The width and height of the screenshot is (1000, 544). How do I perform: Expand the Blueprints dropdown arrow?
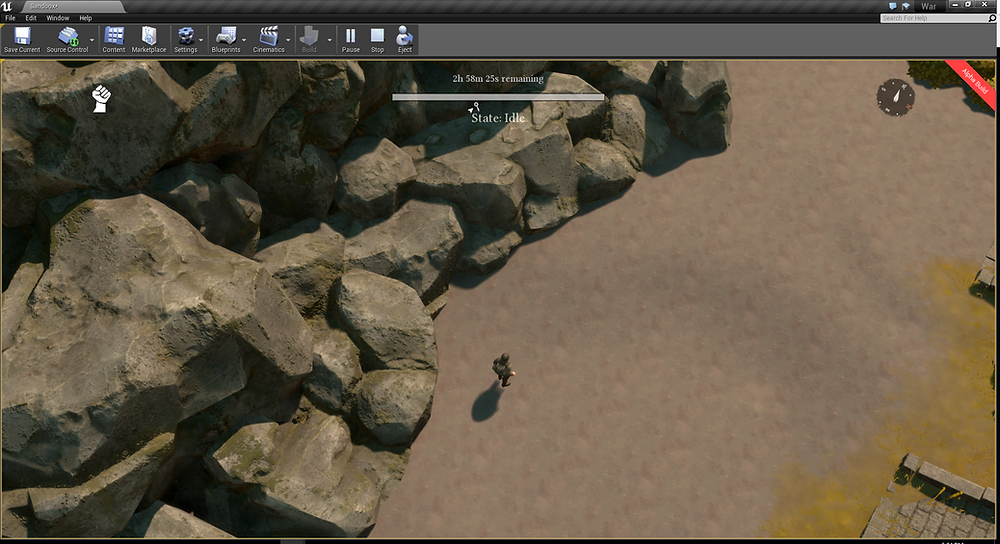click(244, 40)
